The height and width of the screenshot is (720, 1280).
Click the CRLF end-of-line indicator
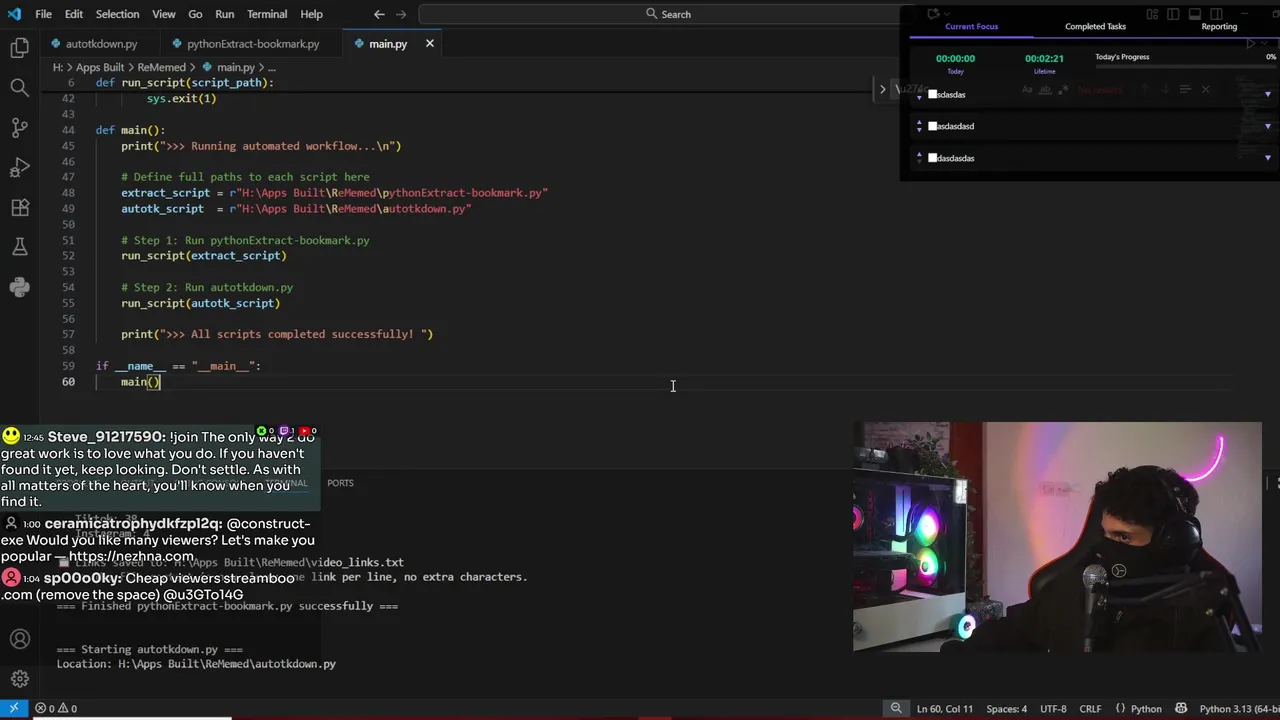point(1089,708)
